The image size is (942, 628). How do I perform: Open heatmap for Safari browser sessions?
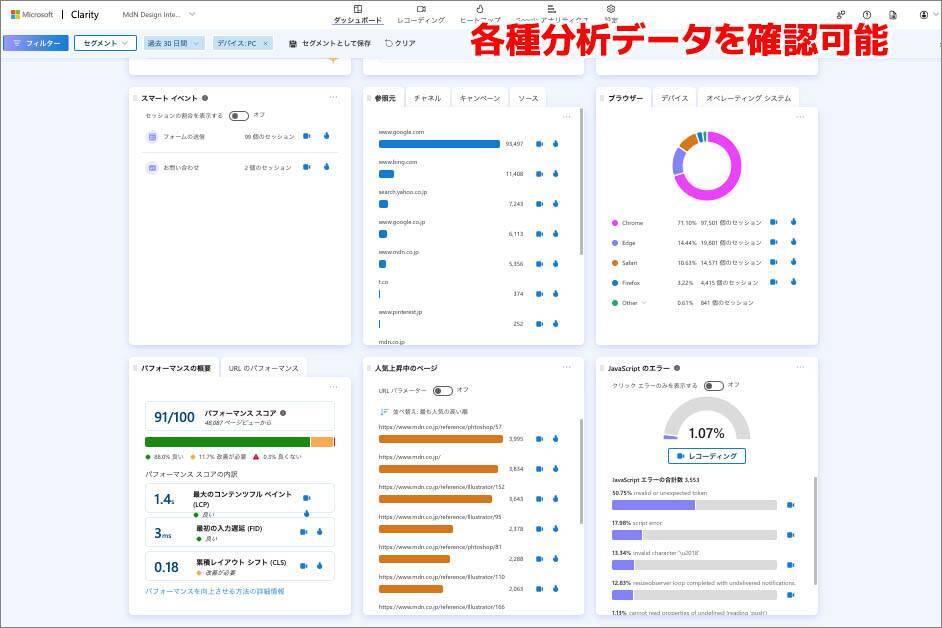tap(793, 262)
